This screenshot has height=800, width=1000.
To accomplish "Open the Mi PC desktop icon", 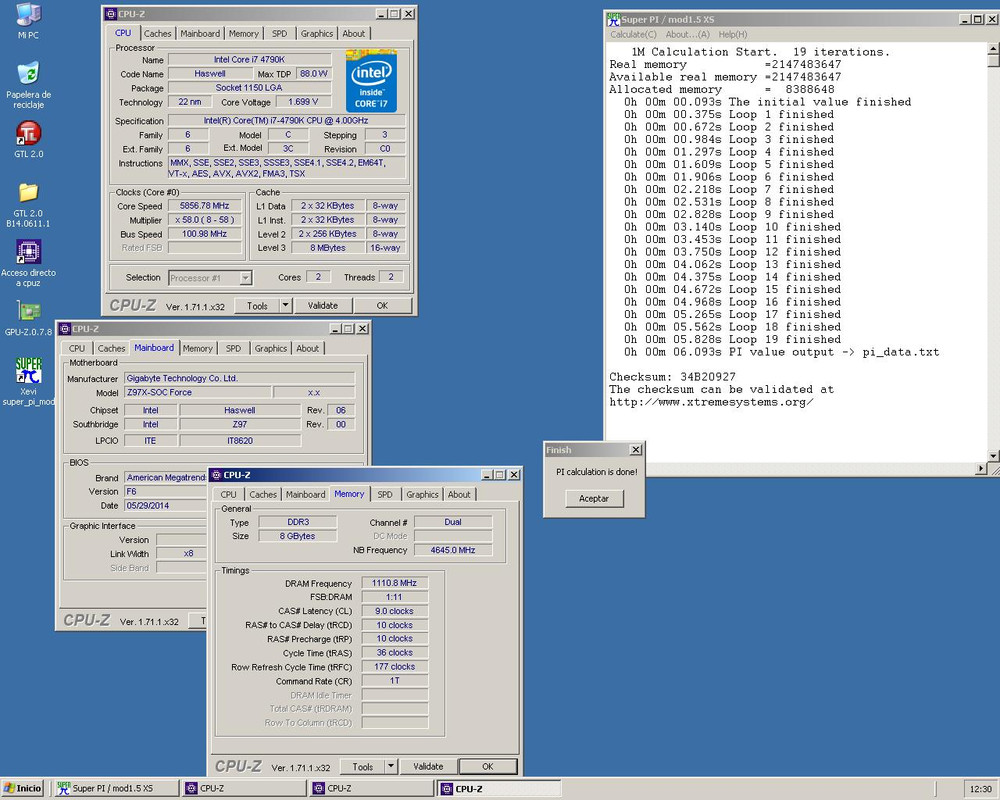I will [x=28, y=20].
